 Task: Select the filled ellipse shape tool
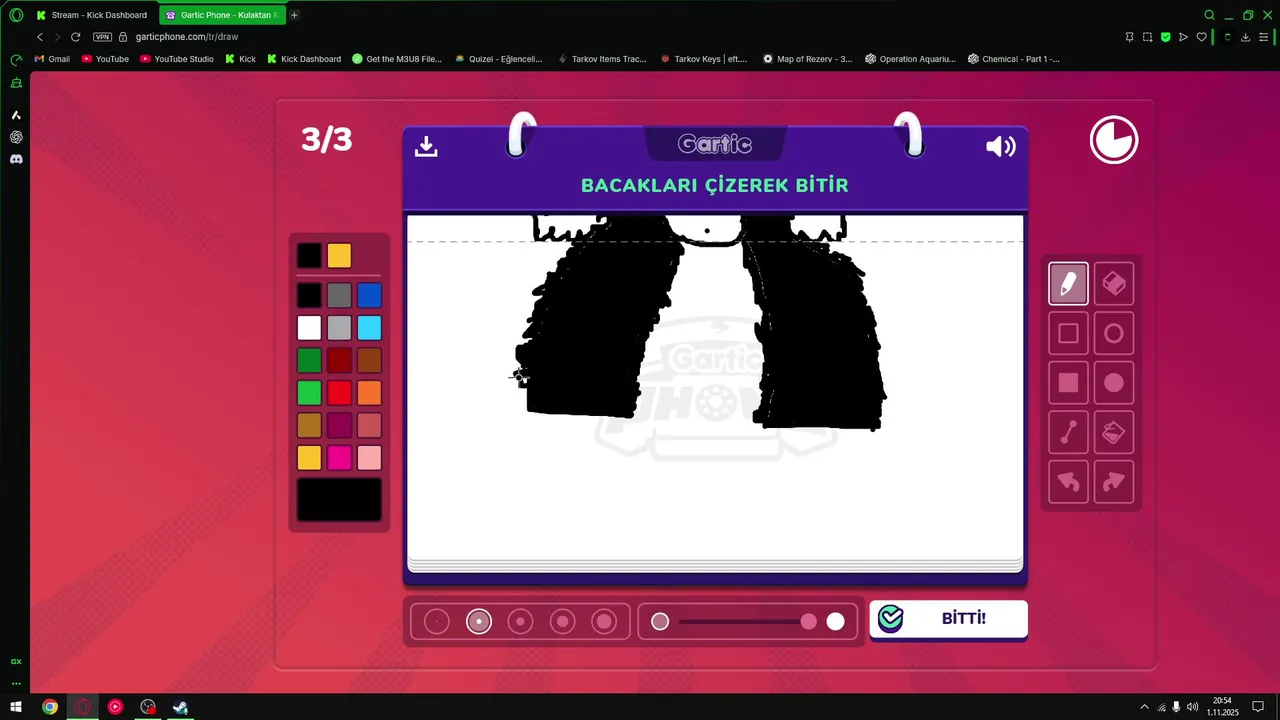coord(1114,383)
